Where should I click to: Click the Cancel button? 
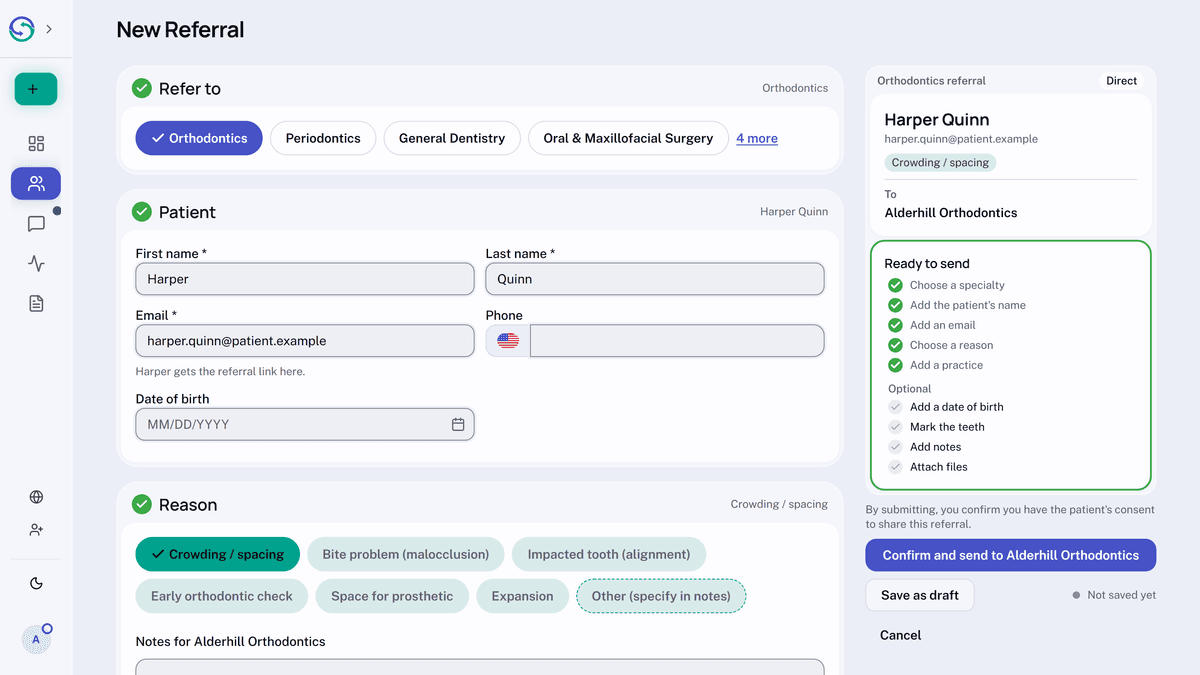pyautogui.click(x=901, y=635)
